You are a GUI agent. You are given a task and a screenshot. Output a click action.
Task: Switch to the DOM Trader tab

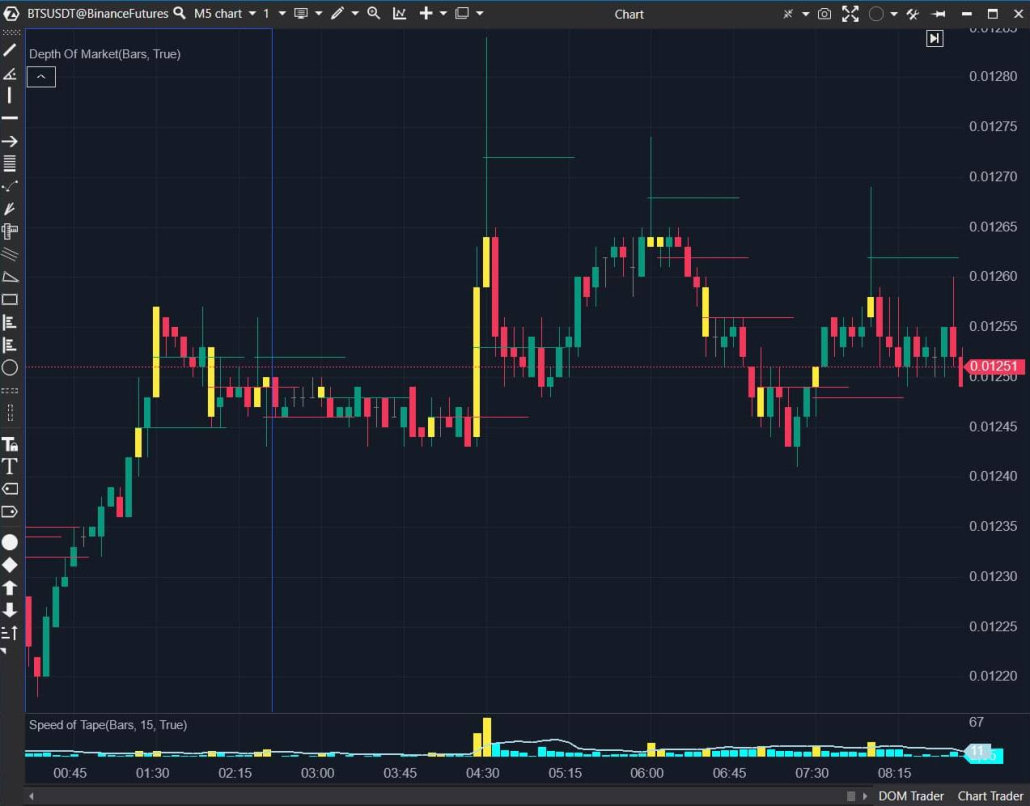[910, 796]
